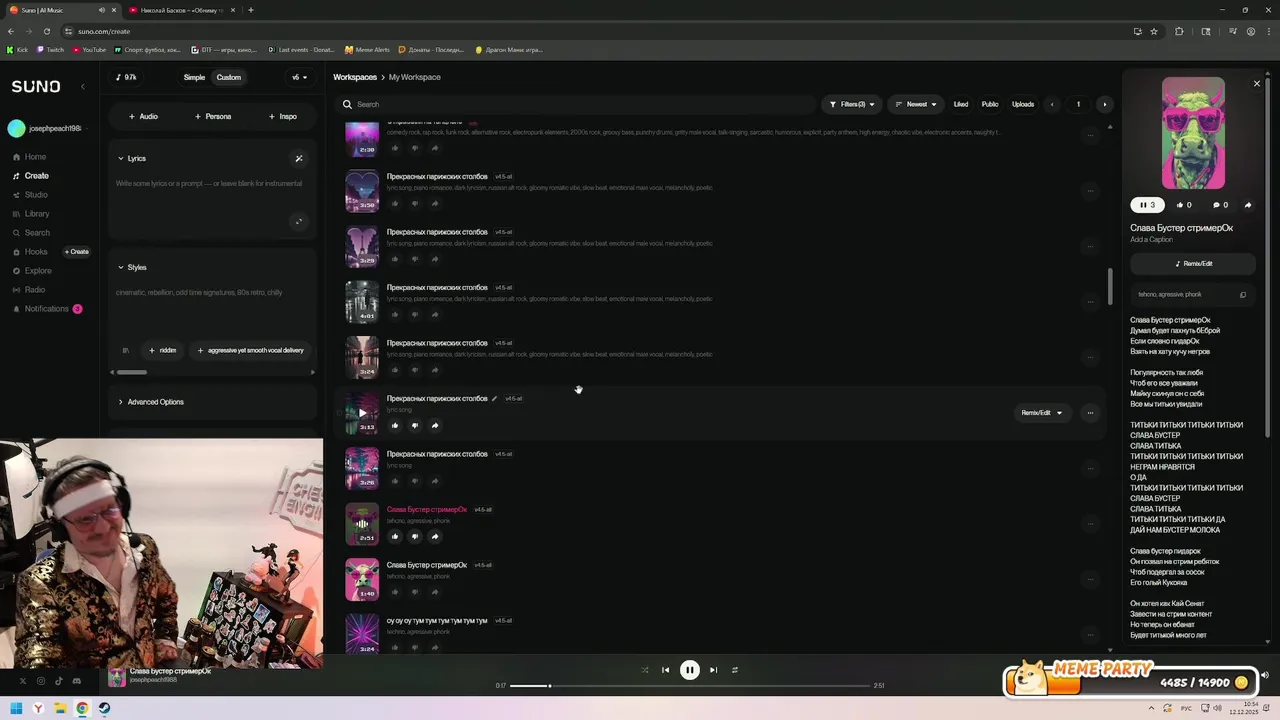Pause via the white button in details panel
The height and width of the screenshot is (720, 1280).
(1147, 205)
